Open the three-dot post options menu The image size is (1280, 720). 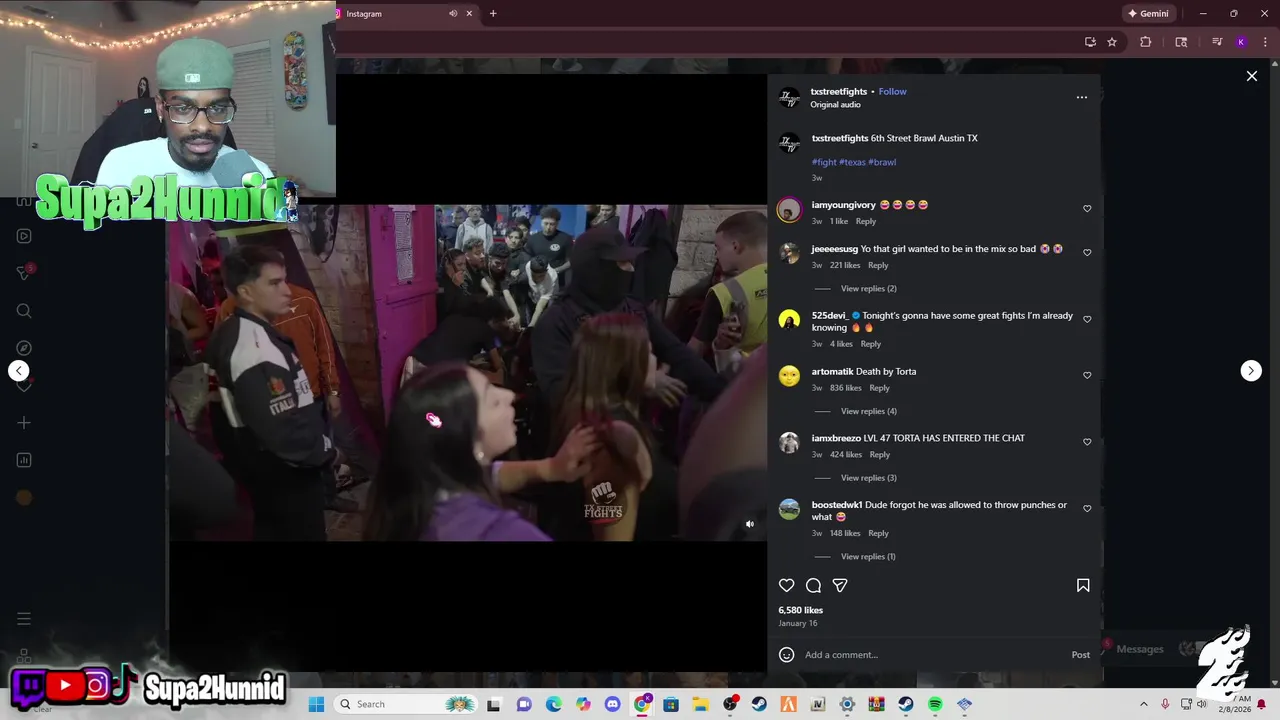pos(1081,97)
